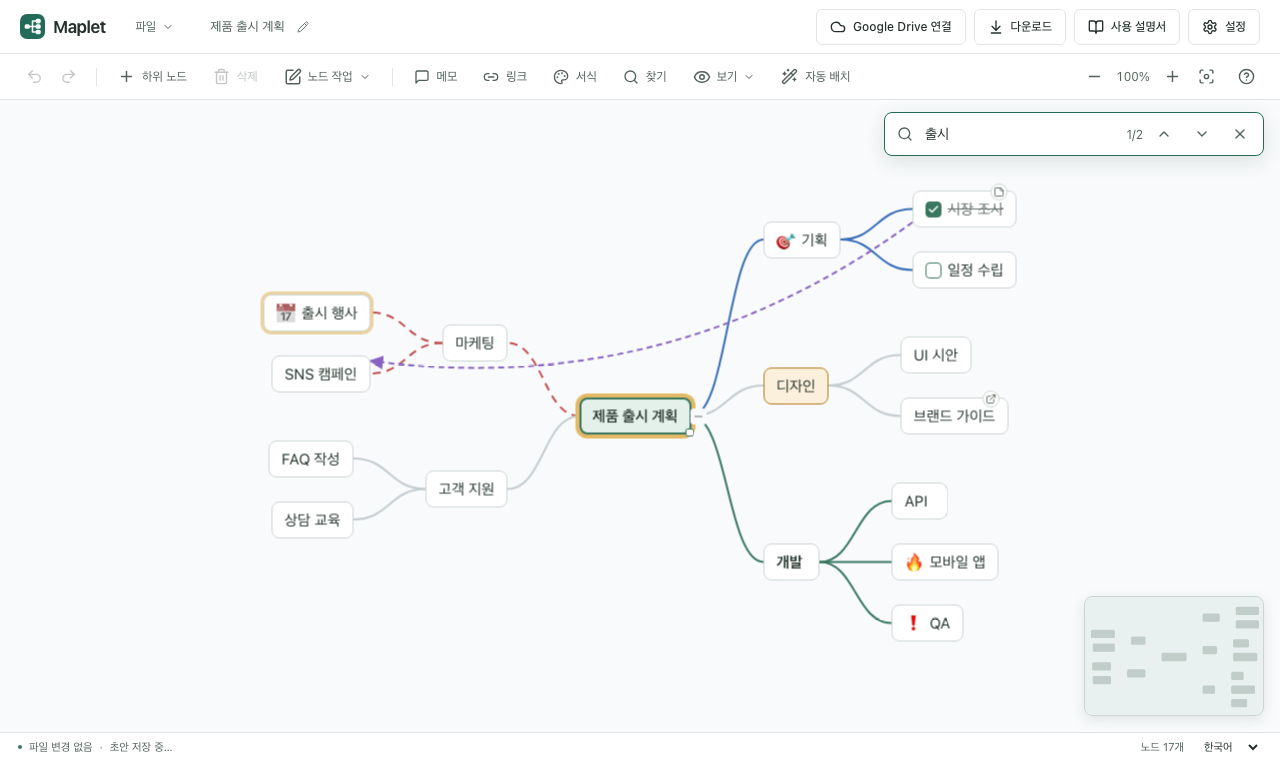
Task: Click the redo arrow icon
Action: [69, 77]
